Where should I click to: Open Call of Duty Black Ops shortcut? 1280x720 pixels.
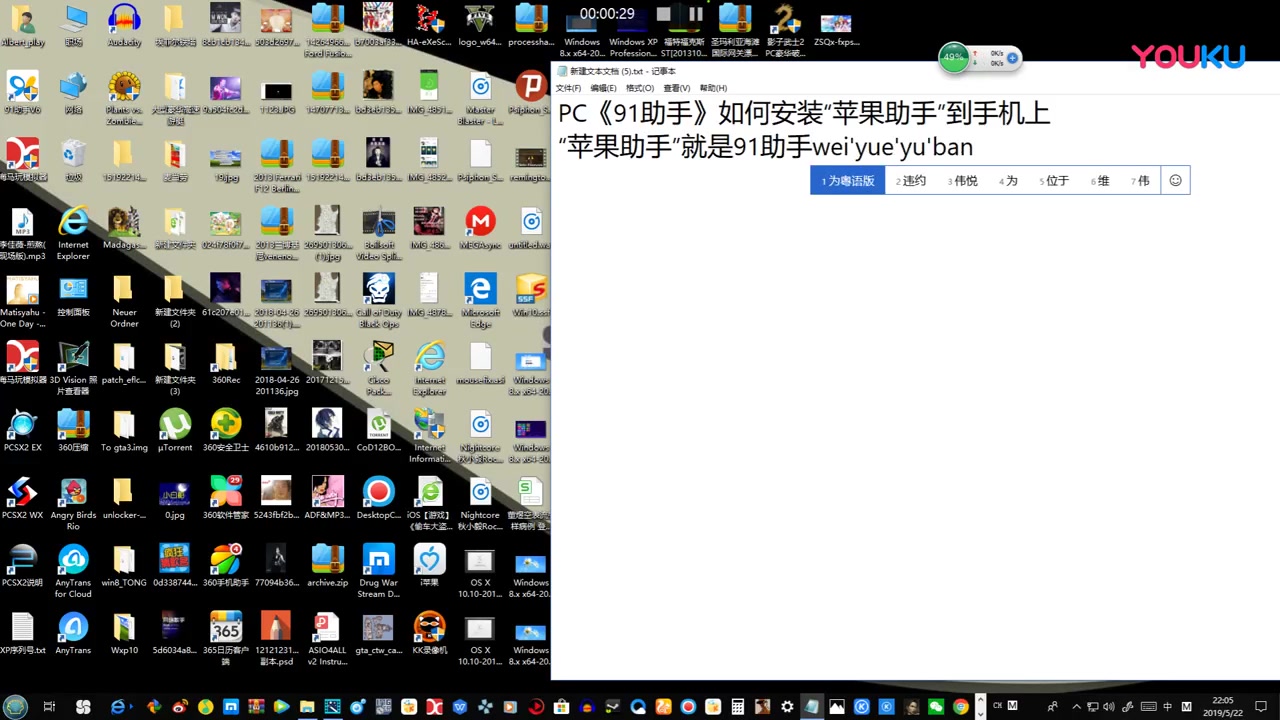(x=378, y=301)
